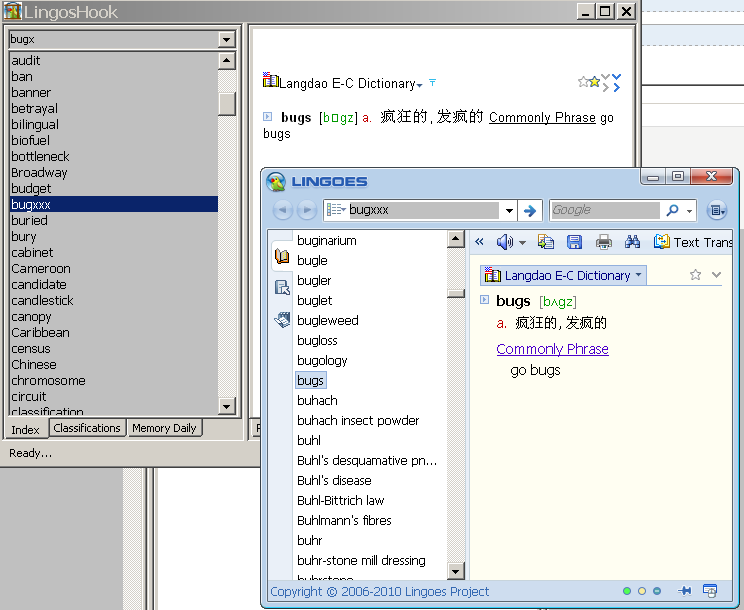The height and width of the screenshot is (610, 744).
Task: Click Copyright Lingoes Project link
Action: [x=380, y=592]
